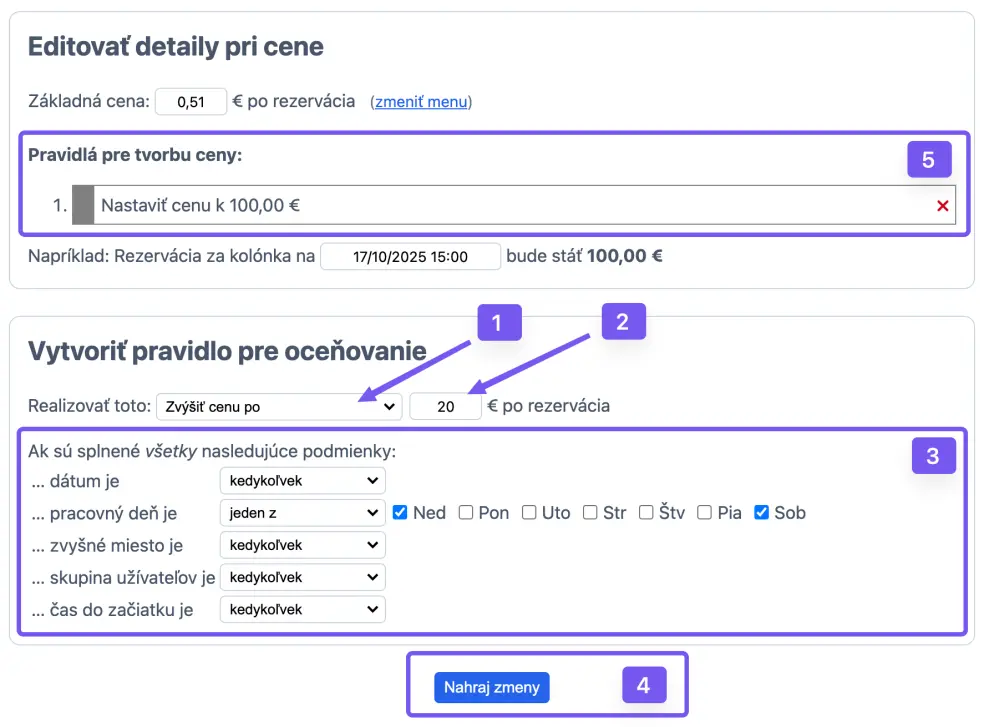984x727 pixels.
Task: Enable the Pon weekday checkbox
Action: click(466, 513)
